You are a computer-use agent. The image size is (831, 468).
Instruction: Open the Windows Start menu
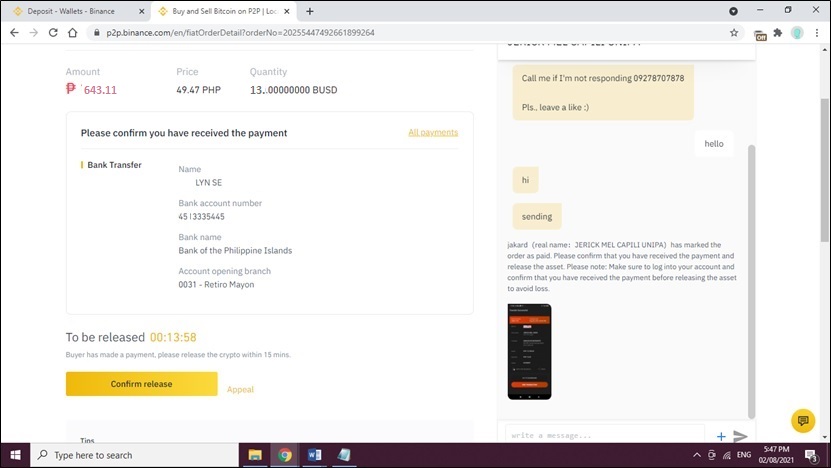15,455
